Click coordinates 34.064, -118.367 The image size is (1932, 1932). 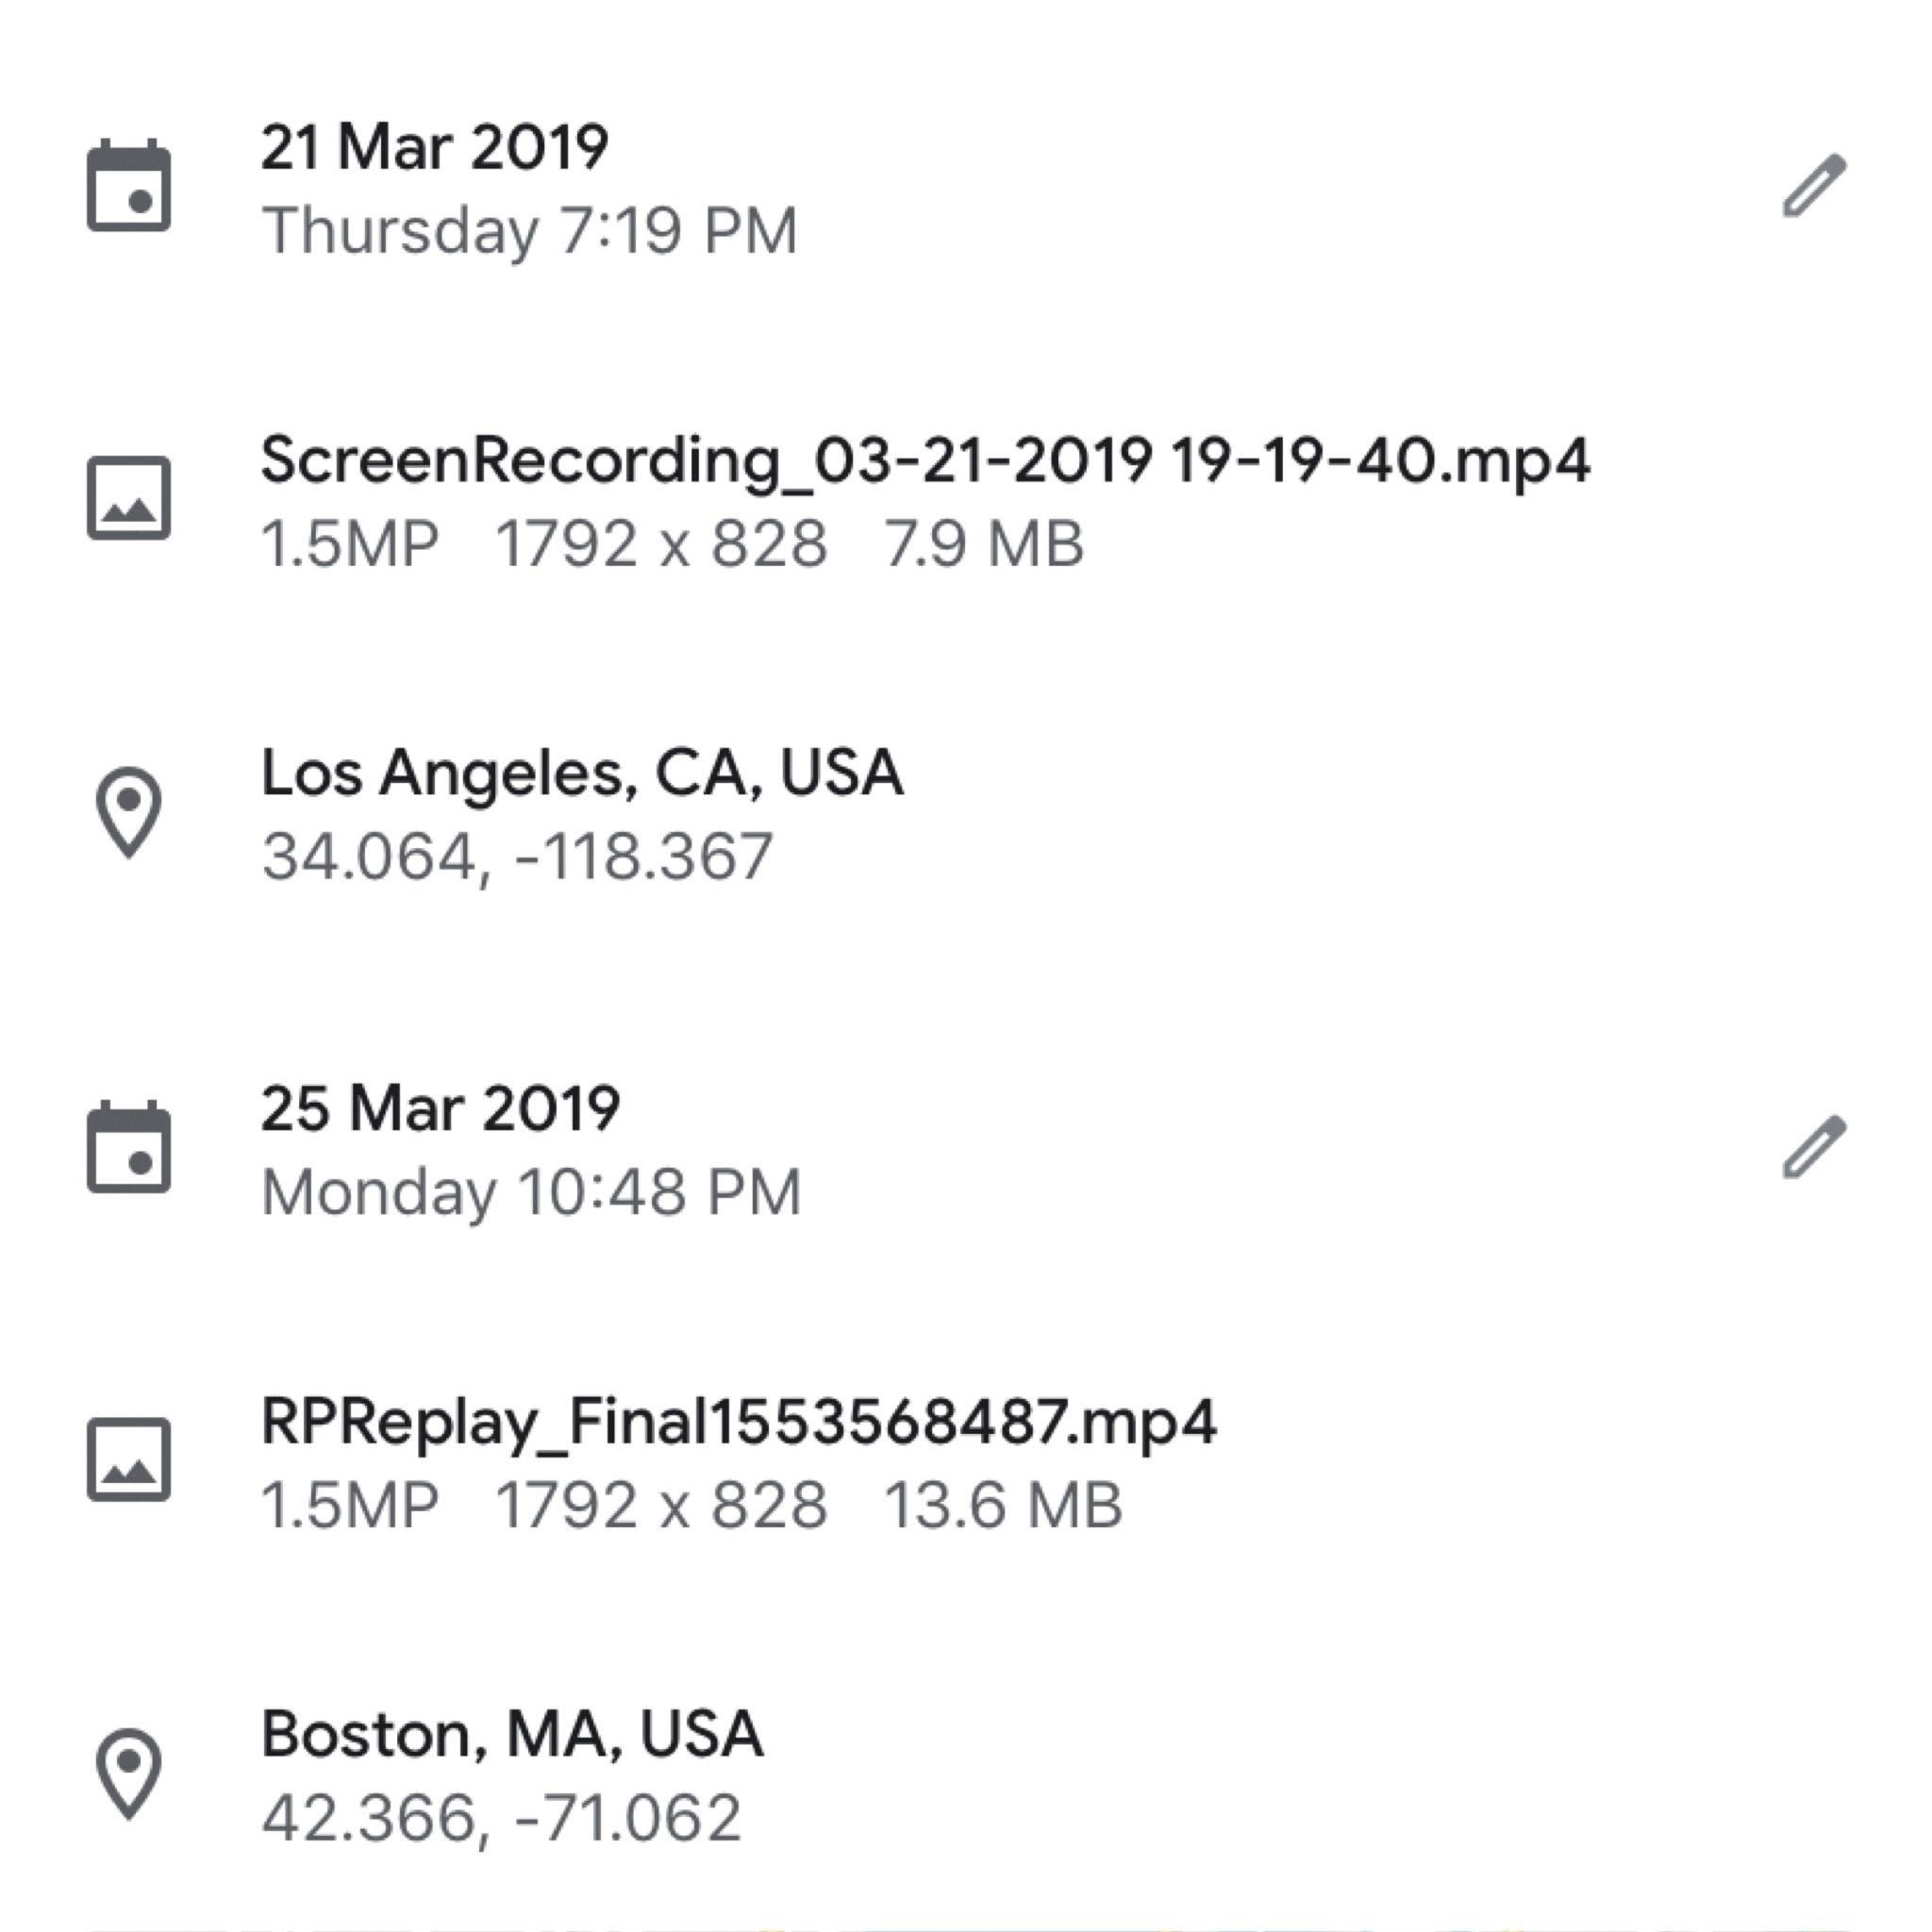pyautogui.click(x=517, y=857)
